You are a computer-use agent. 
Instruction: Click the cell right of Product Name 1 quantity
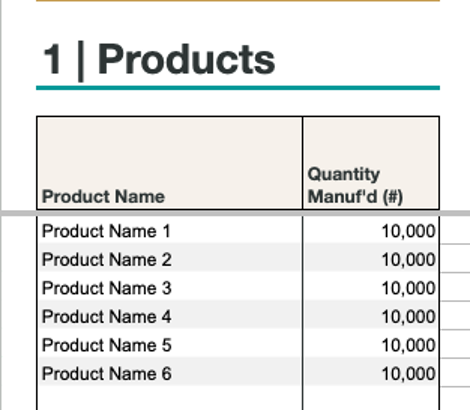455,230
